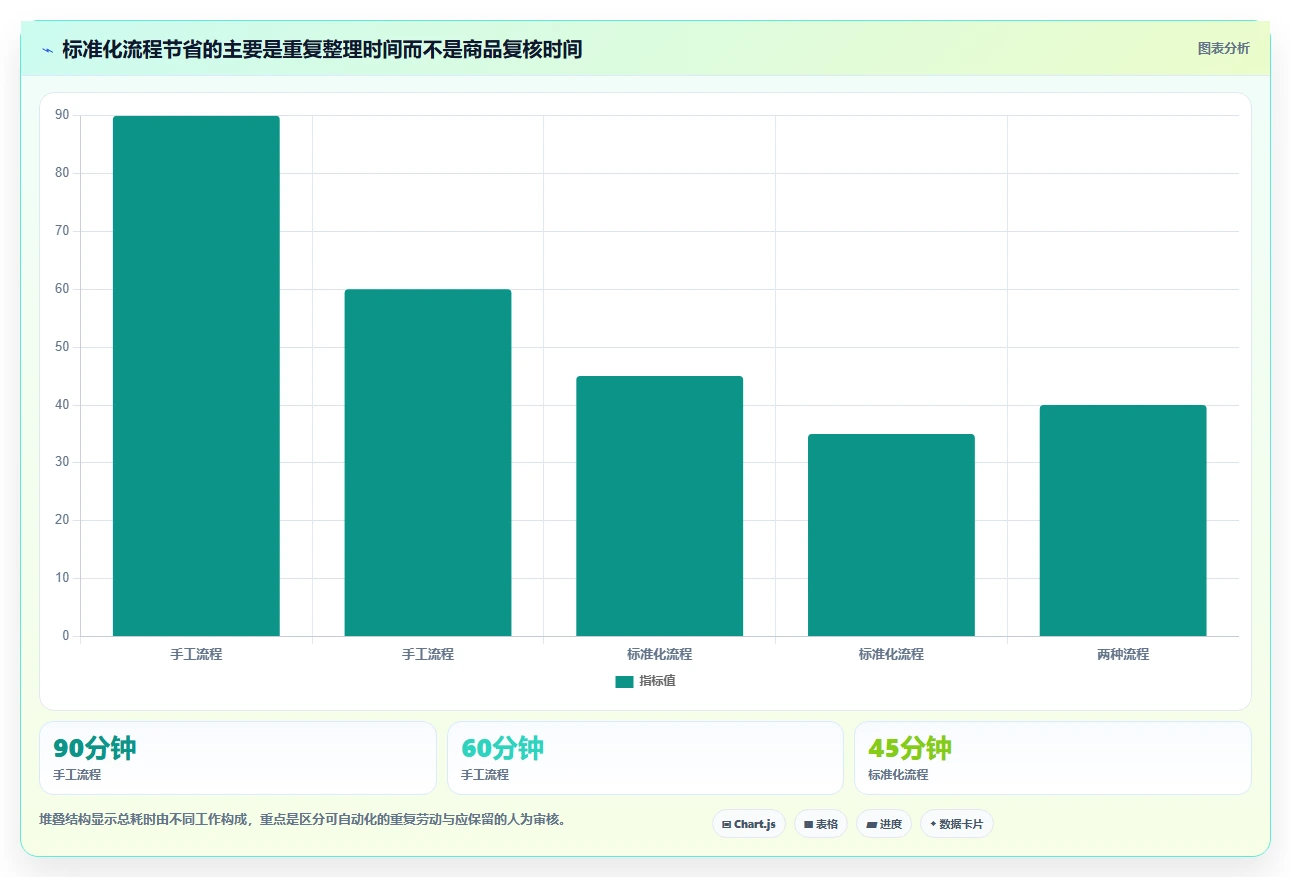1291x877 pixels.
Task: Click the 图表分析 label in the header
Action: point(1223,48)
